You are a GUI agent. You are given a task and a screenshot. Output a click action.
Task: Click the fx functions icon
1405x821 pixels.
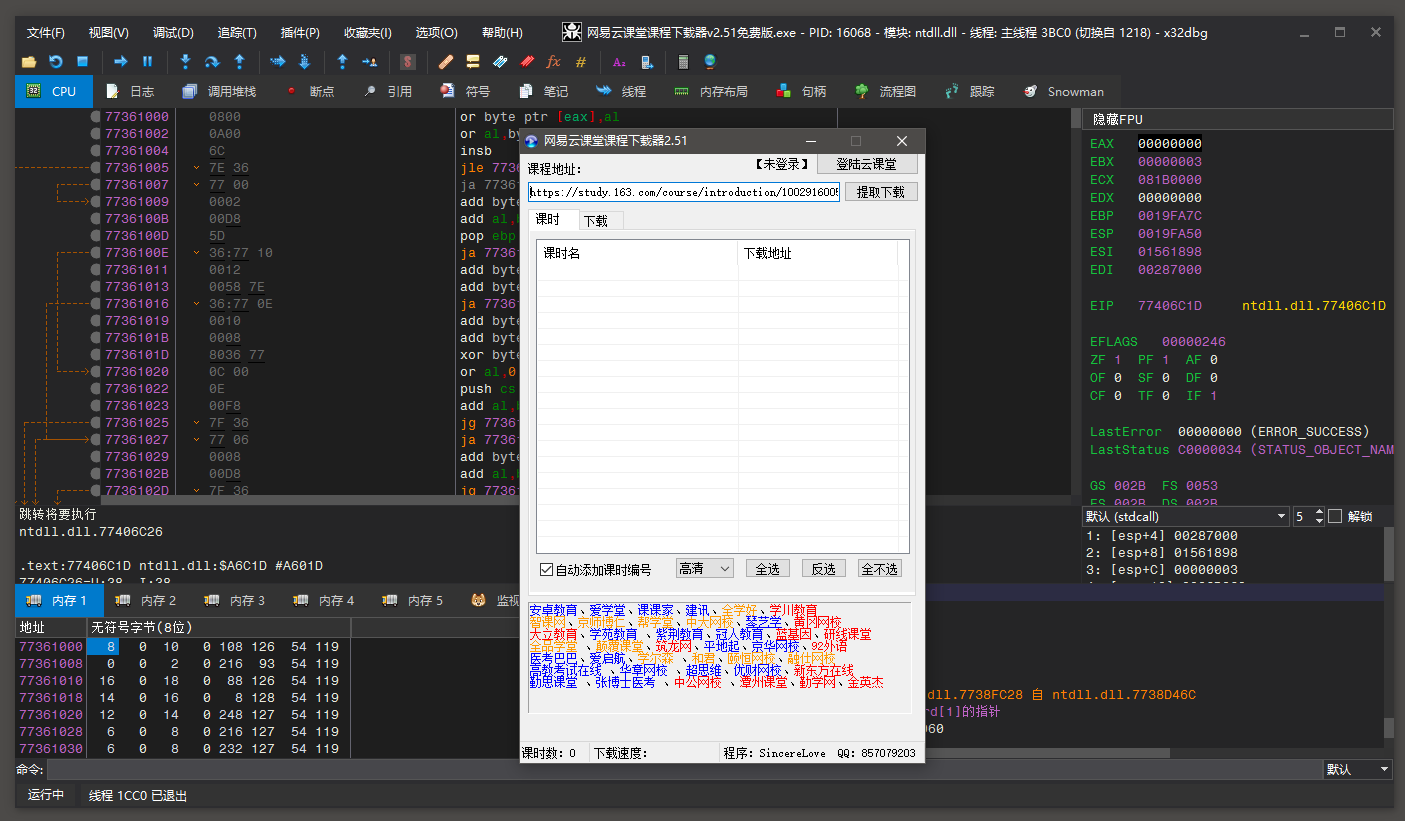(x=554, y=62)
